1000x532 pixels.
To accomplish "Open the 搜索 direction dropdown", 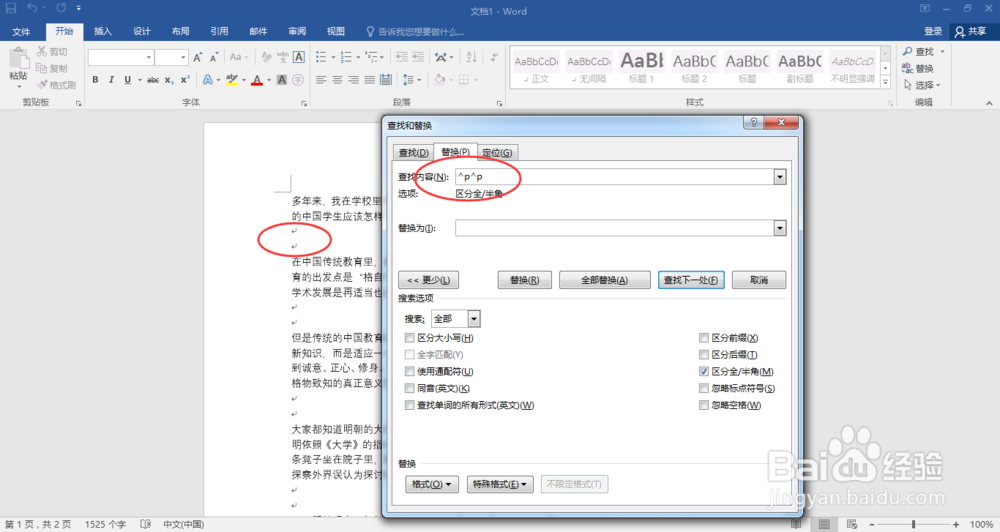I will (474, 319).
